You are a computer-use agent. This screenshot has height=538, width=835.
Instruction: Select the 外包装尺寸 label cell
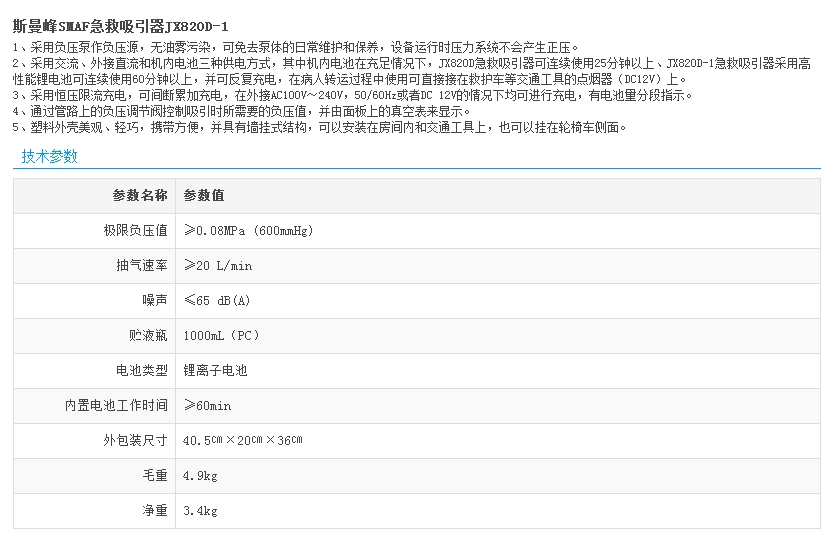[135, 440]
